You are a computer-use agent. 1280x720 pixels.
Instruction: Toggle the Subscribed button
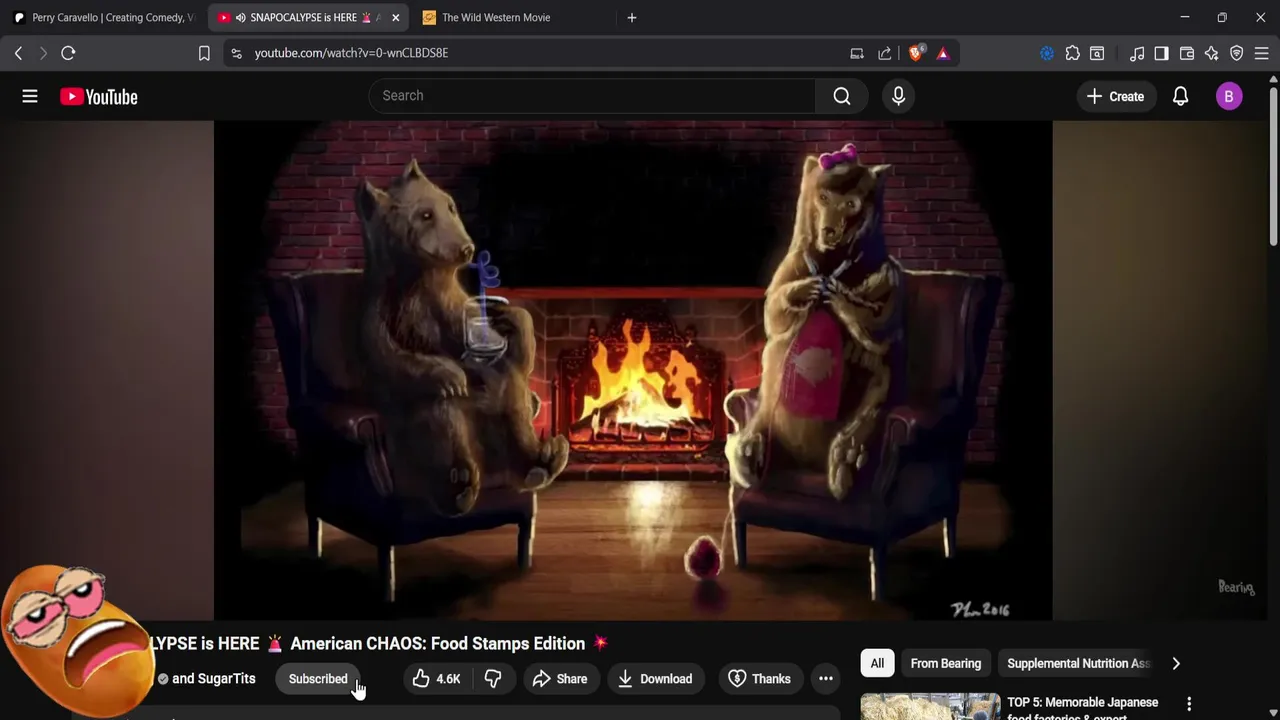click(x=318, y=679)
